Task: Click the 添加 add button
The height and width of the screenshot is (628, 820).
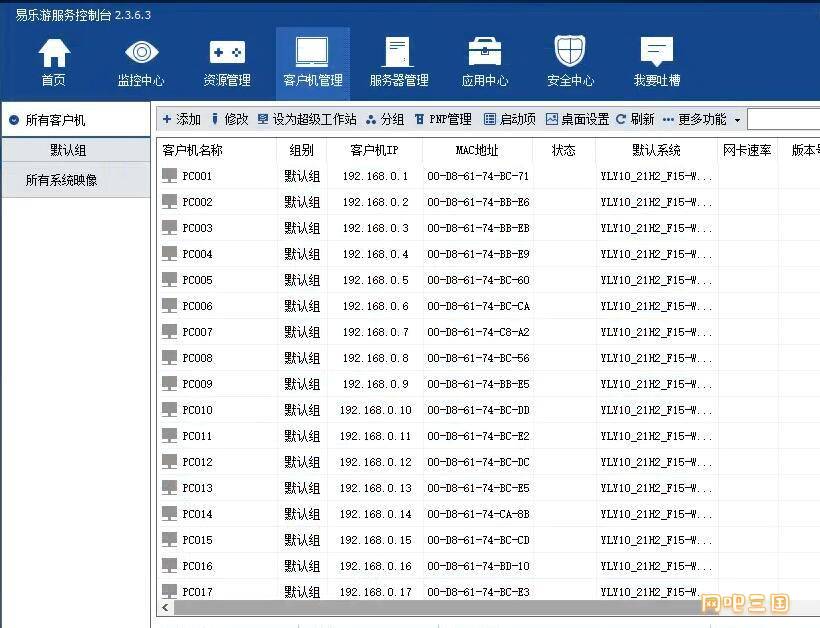Action: tap(181, 119)
